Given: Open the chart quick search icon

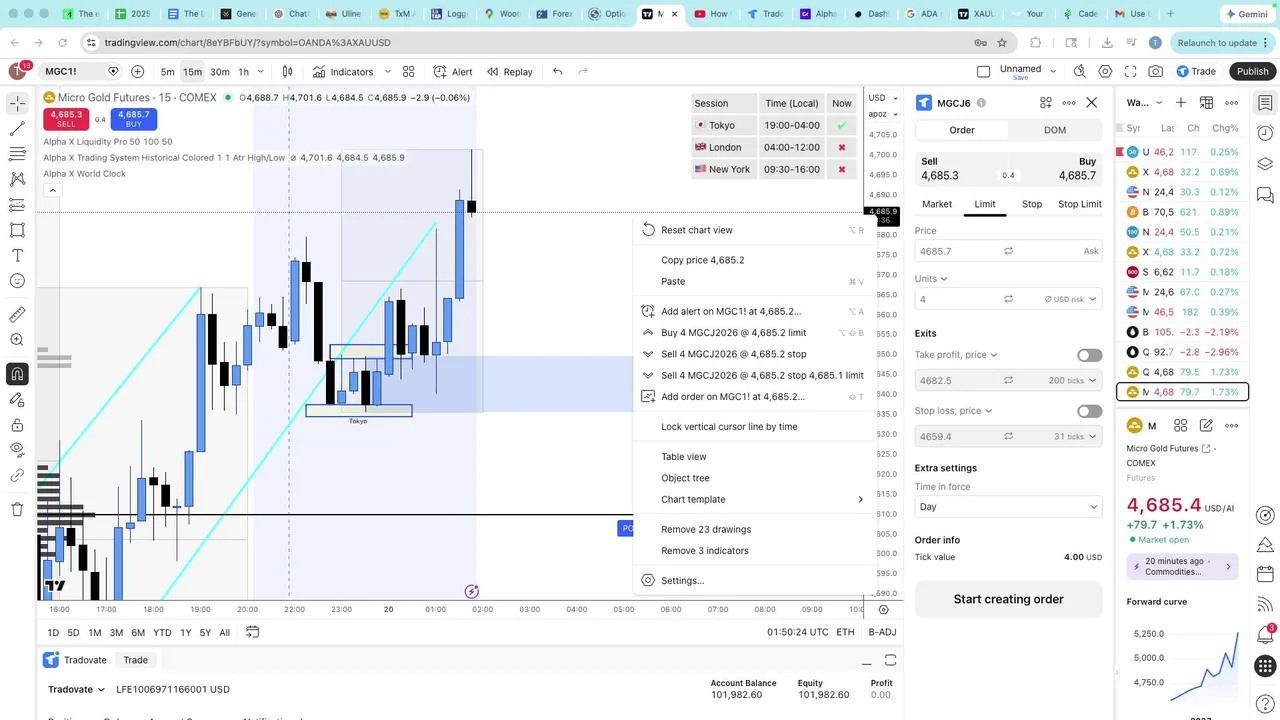Looking at the screenshot, I should tap(1080, 72).
